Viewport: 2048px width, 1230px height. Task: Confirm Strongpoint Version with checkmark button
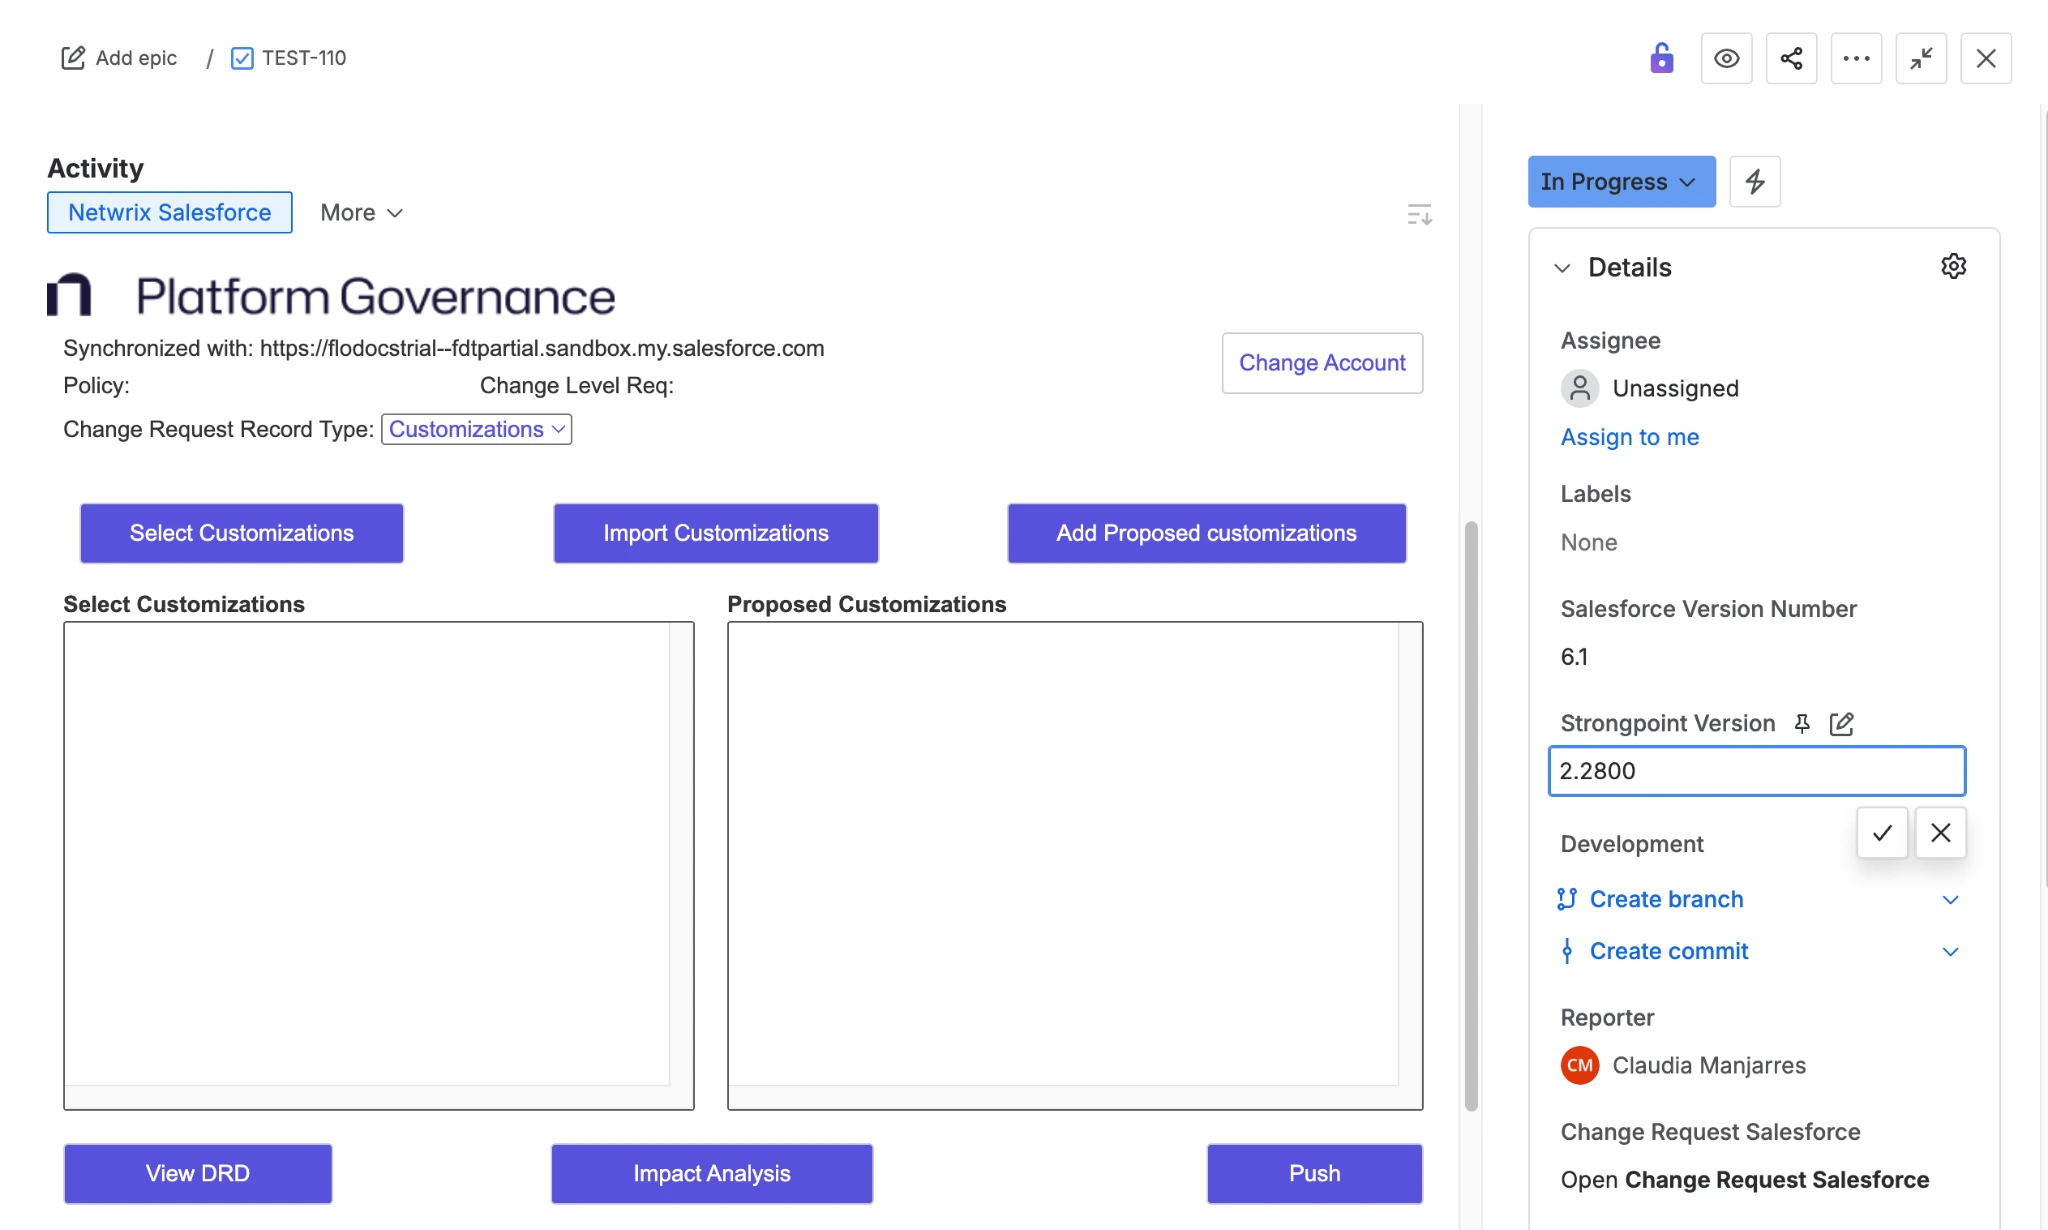tap(1882, 832)
